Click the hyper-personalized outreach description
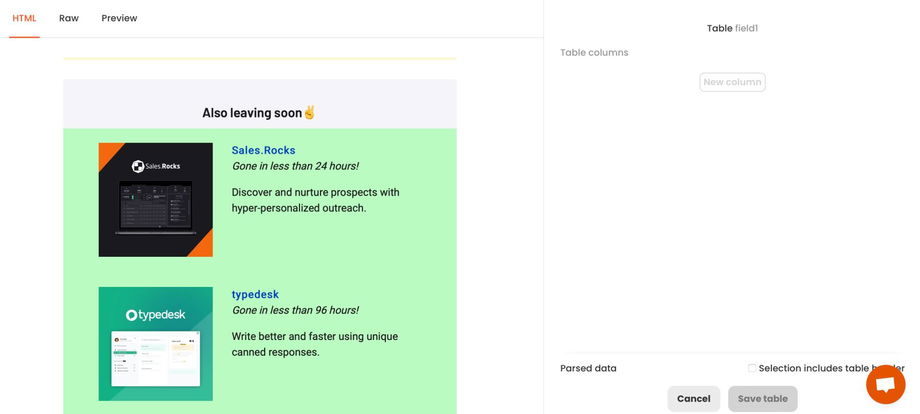 tap(315, 200)
